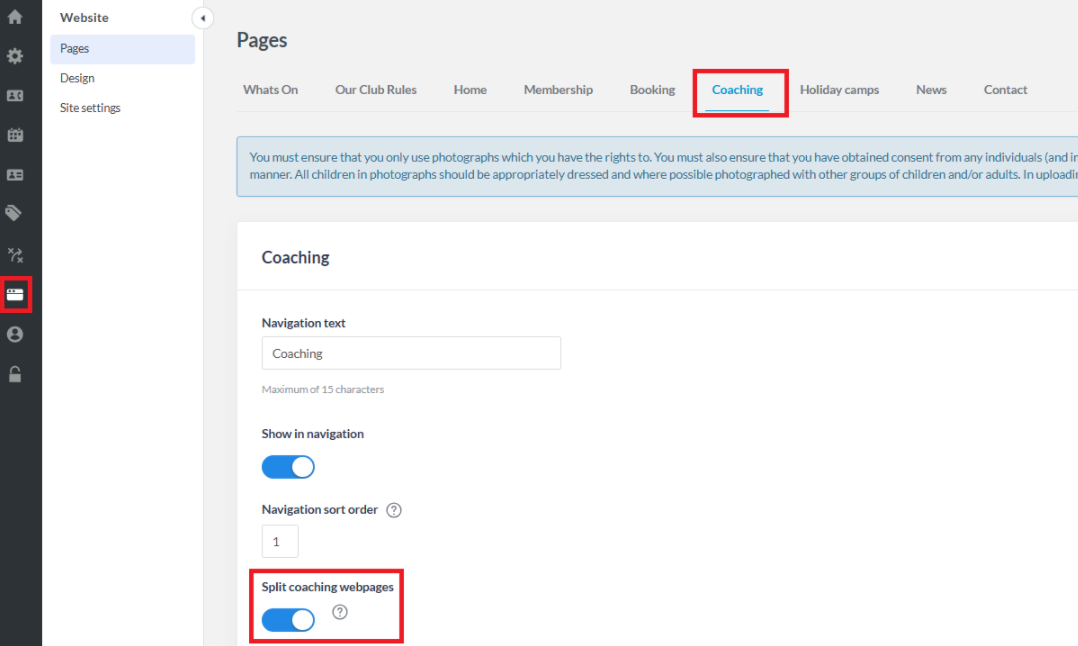Select the Our Club Rules tab
This screenshot has height=646, width=1078.
[x=376, y=90]
